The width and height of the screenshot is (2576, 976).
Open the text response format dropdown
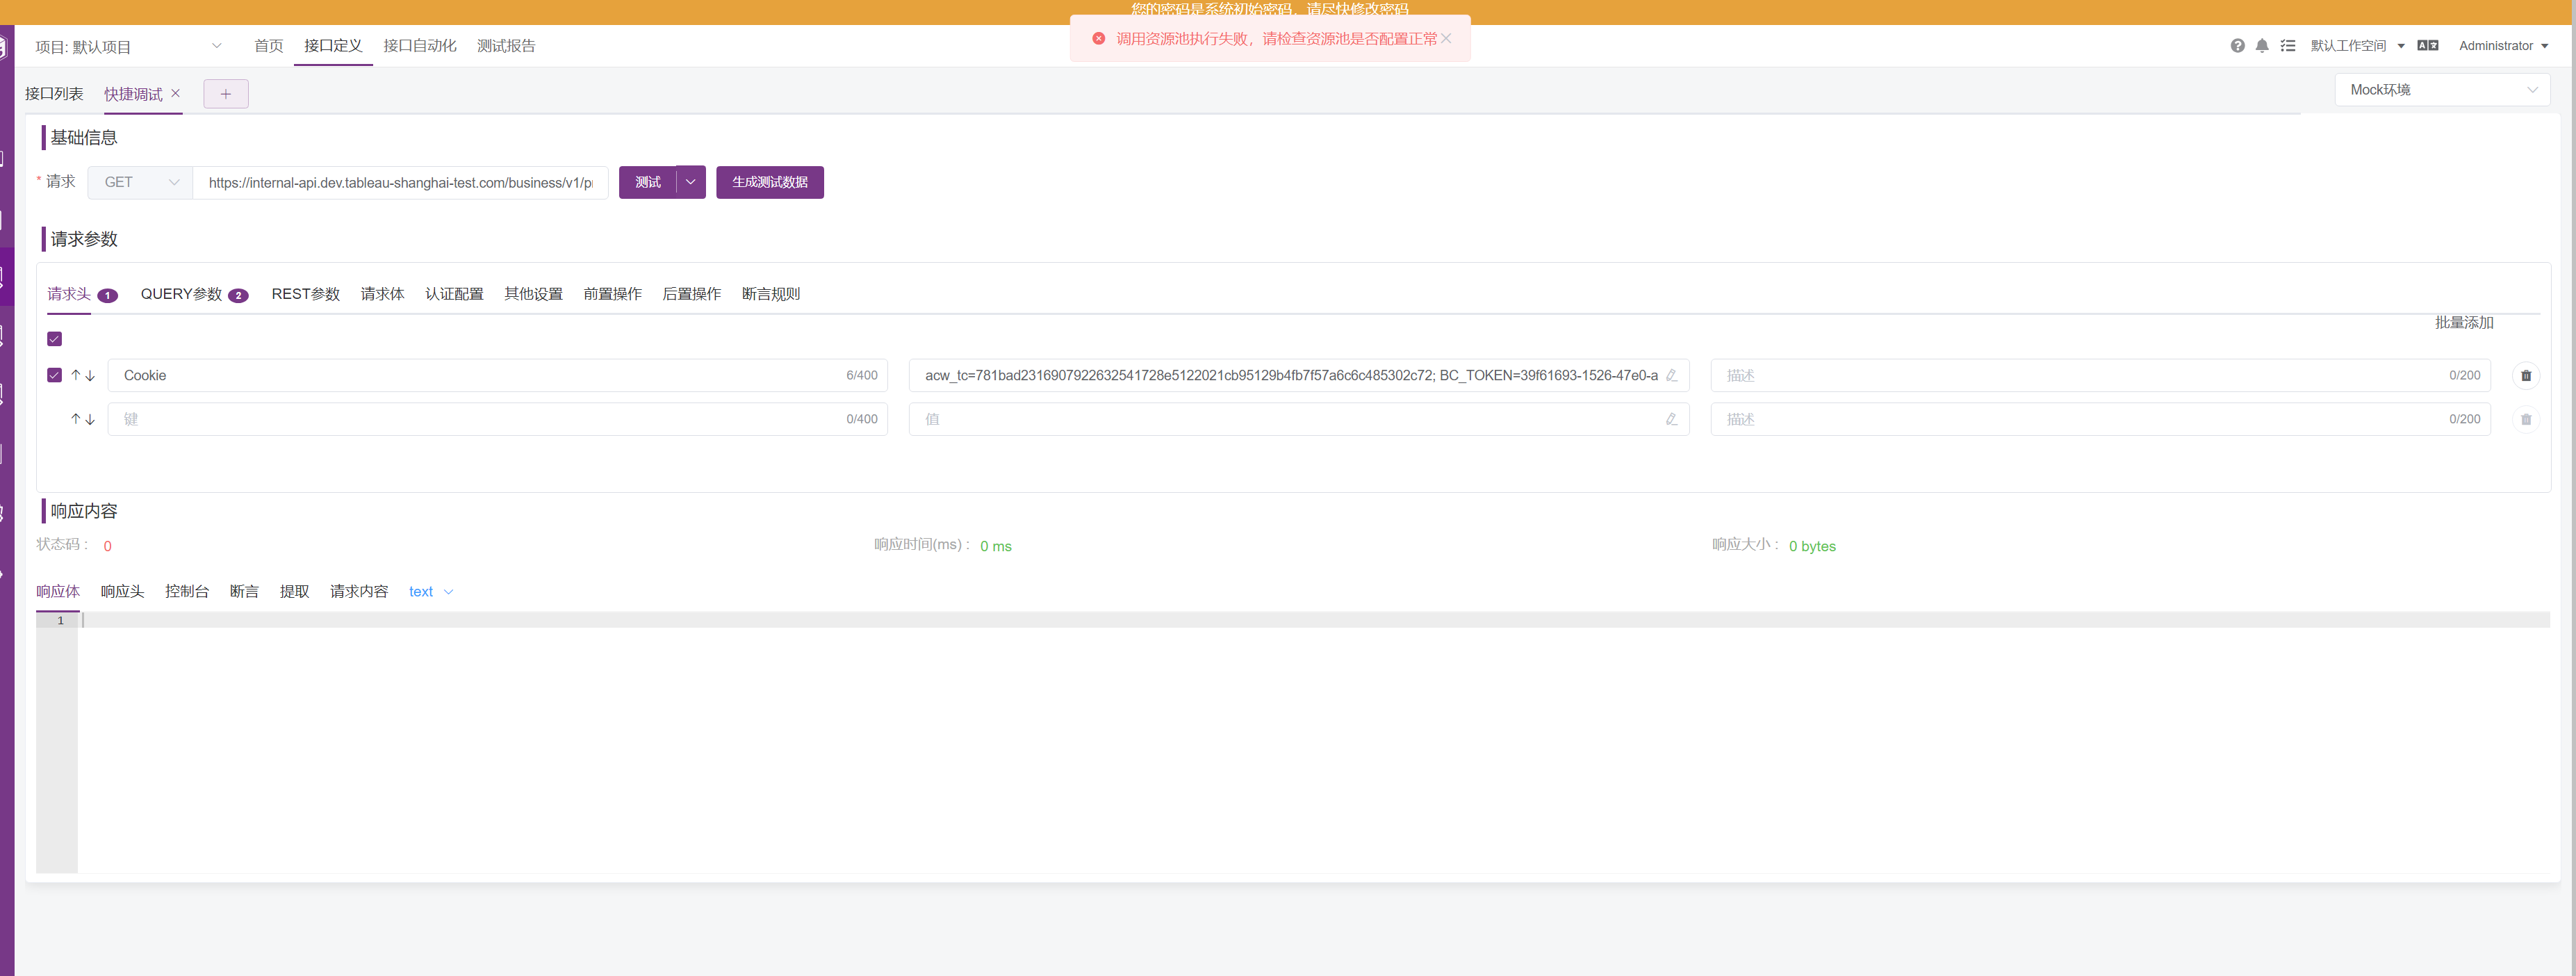[431, 592]
